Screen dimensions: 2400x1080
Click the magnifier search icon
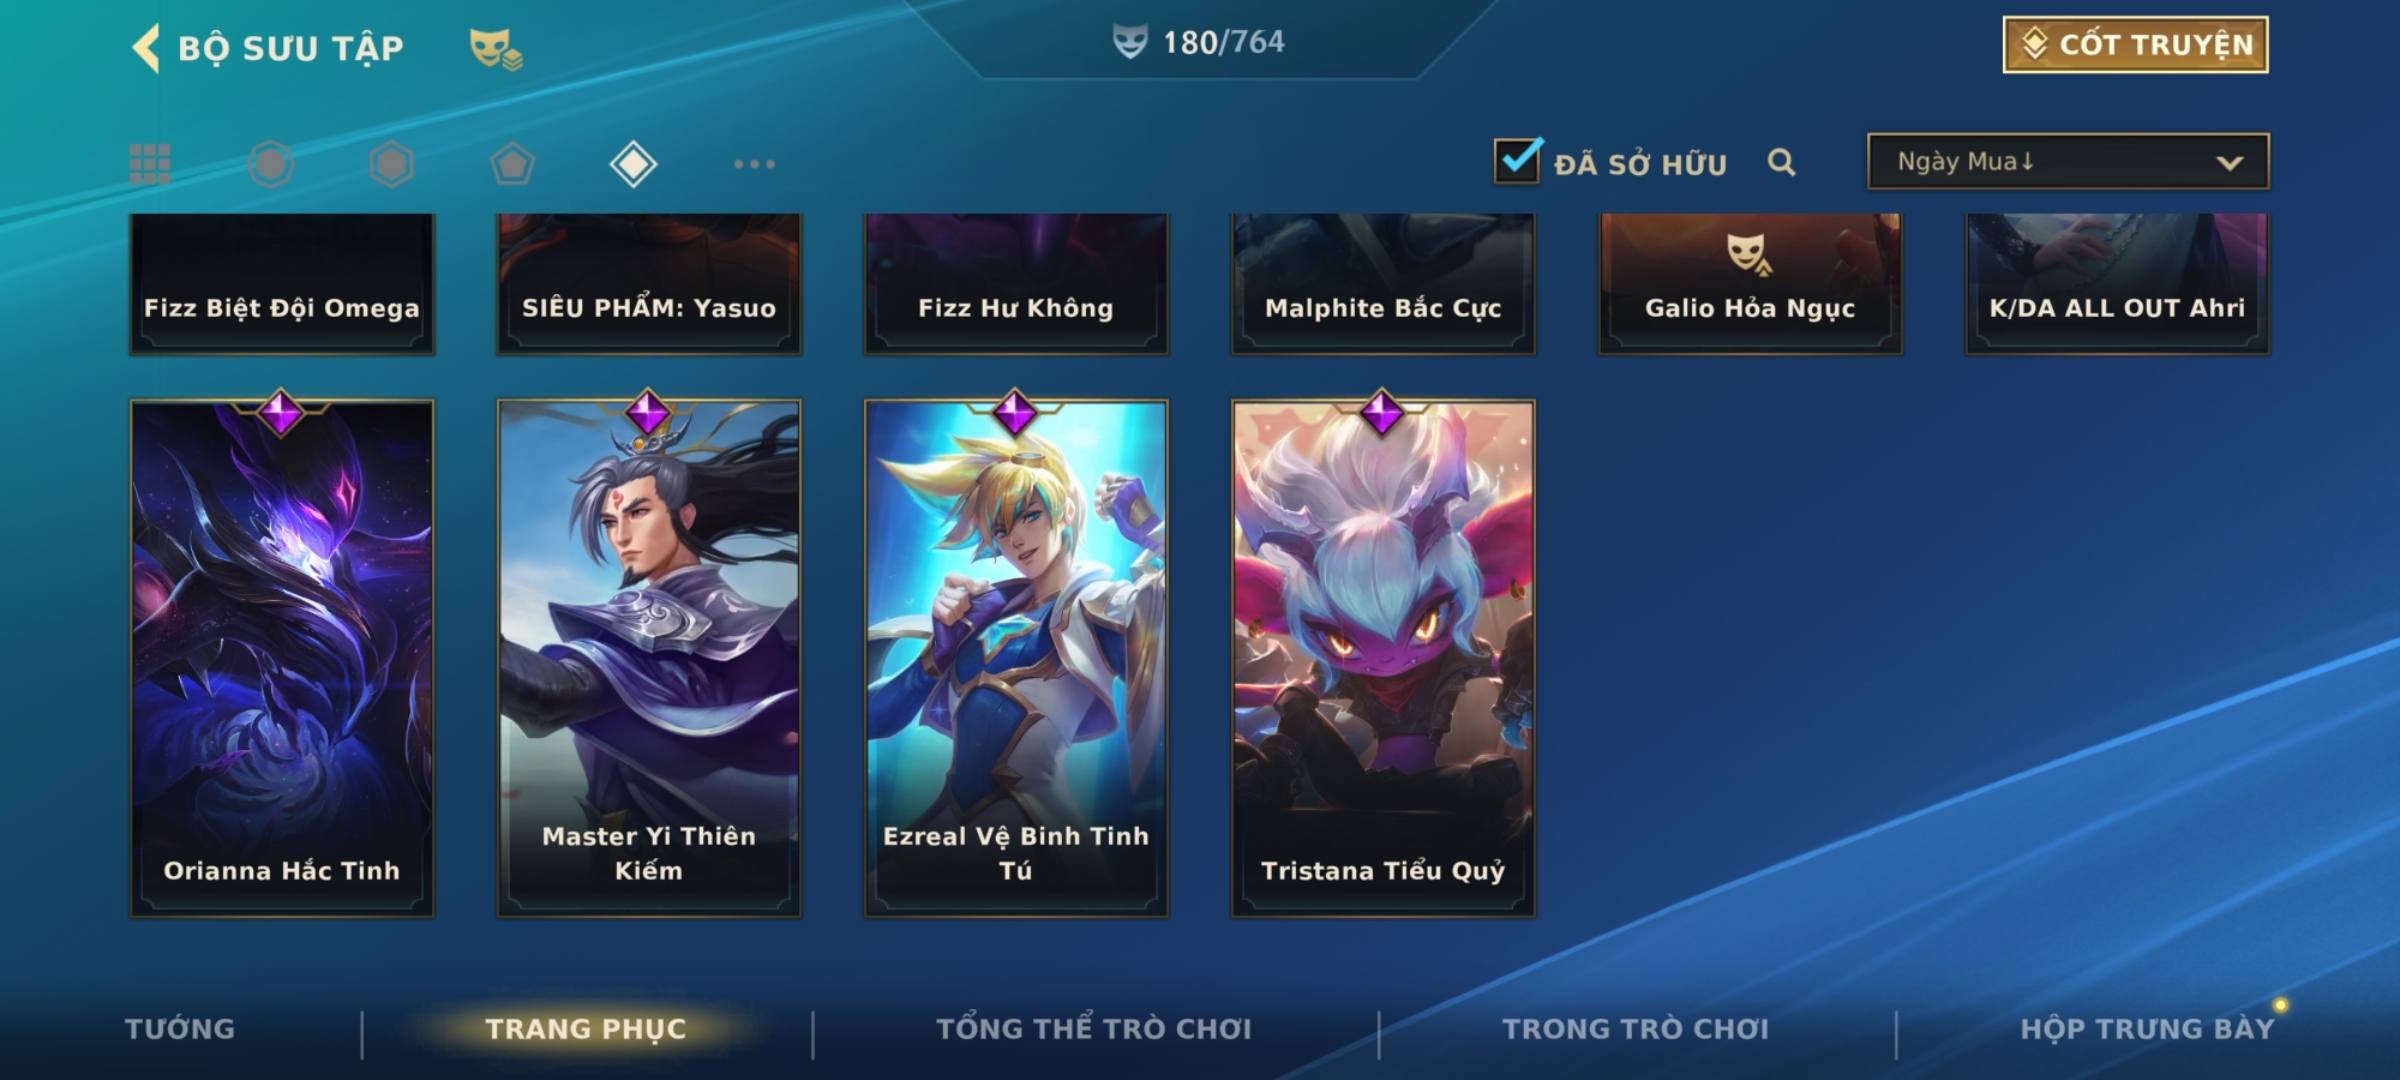click(1781, 163)
